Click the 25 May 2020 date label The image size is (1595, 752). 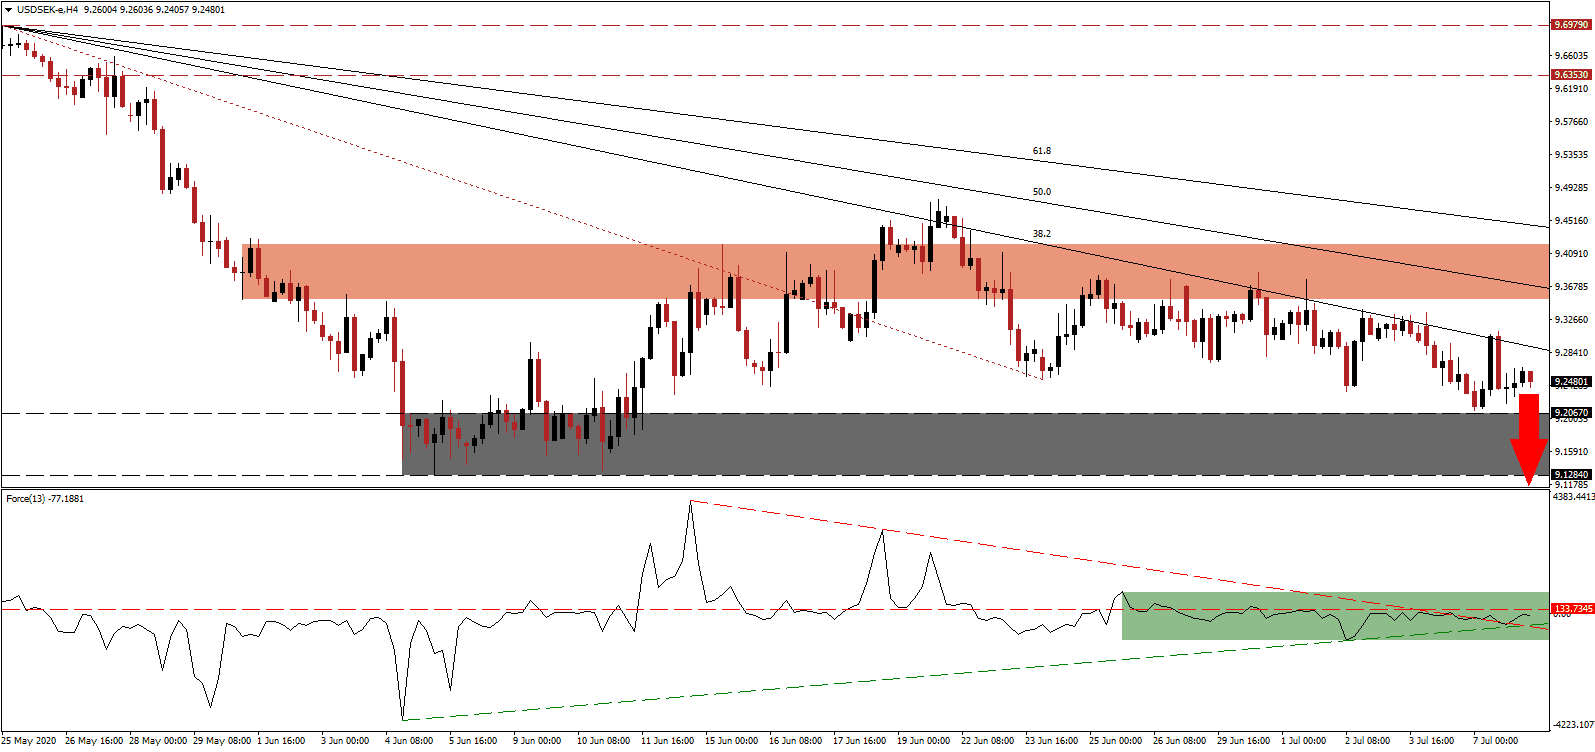pyautogui.click(x=29, y=741)
